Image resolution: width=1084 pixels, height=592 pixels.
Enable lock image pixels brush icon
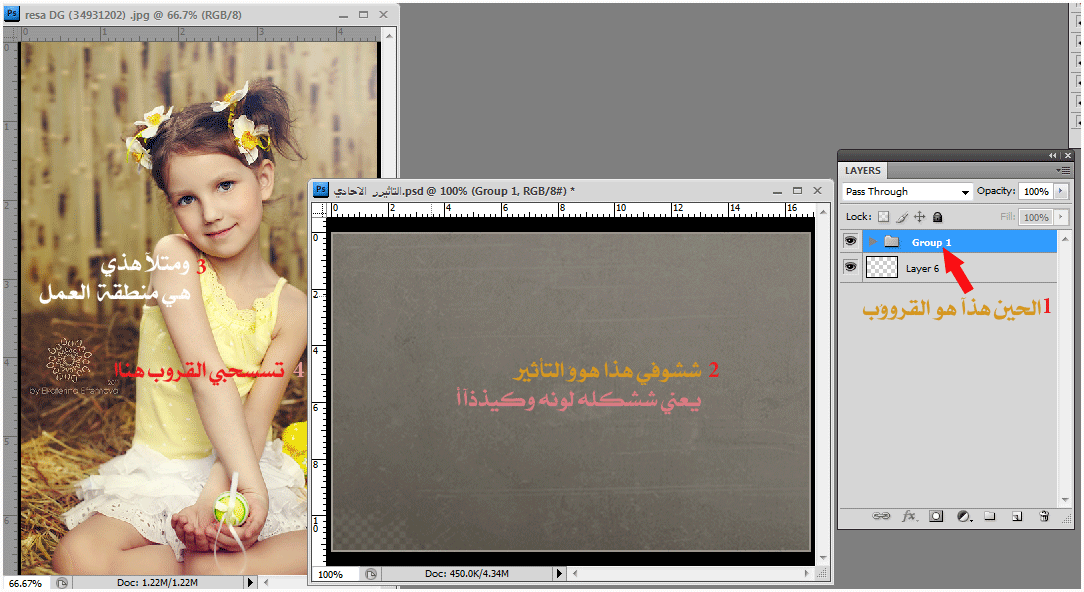pos(901,217)
